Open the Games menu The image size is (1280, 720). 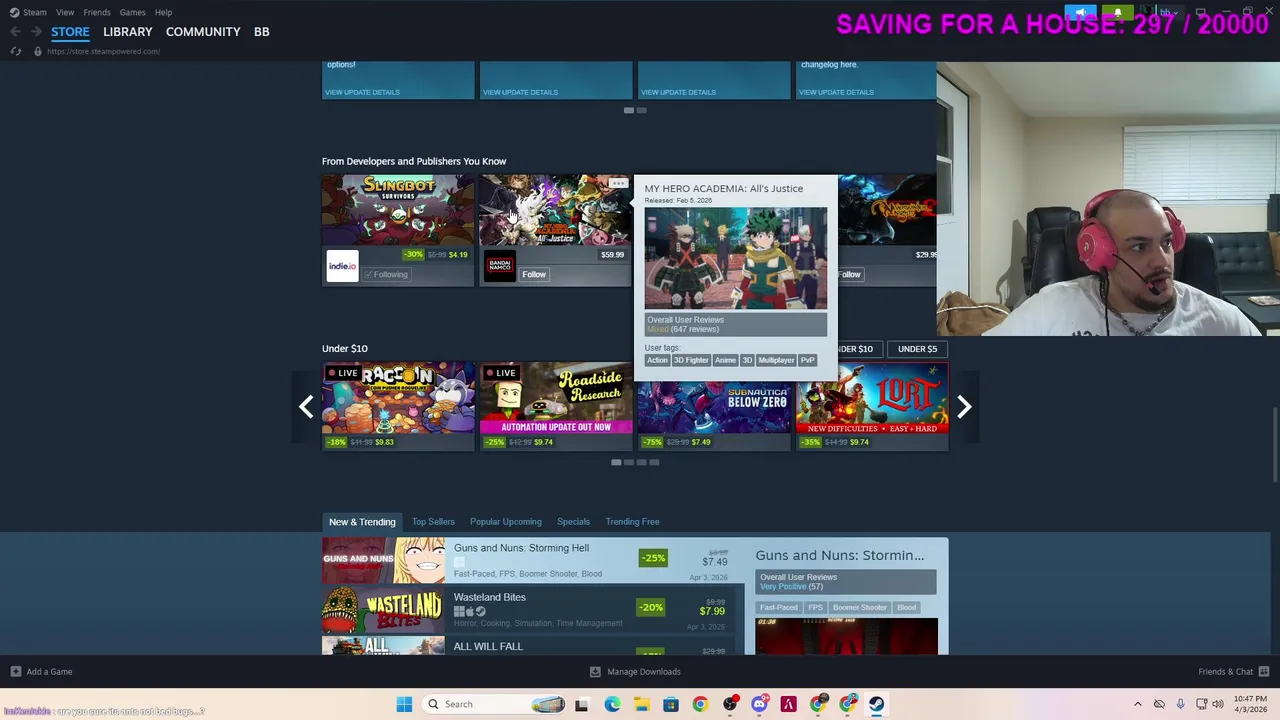tap(132, 12)
